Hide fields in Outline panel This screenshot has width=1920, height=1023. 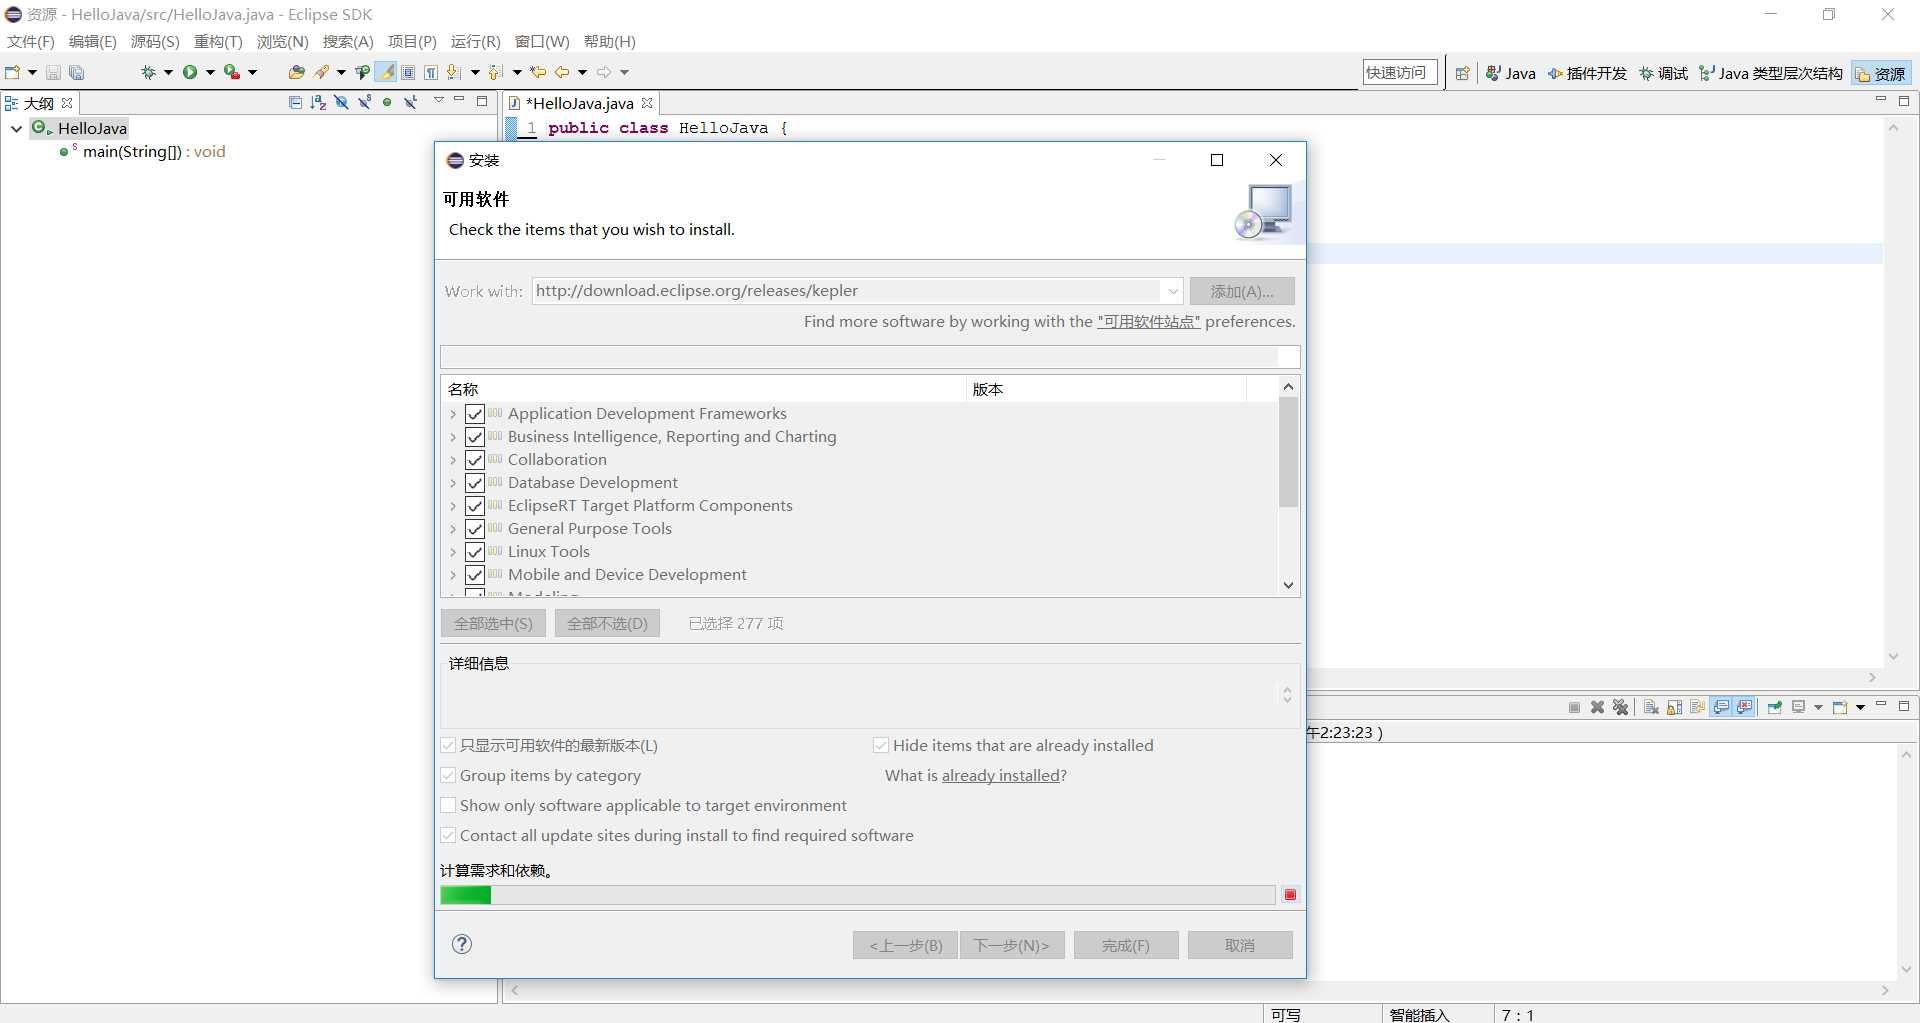pyautogui.click(x=341, y=102)
